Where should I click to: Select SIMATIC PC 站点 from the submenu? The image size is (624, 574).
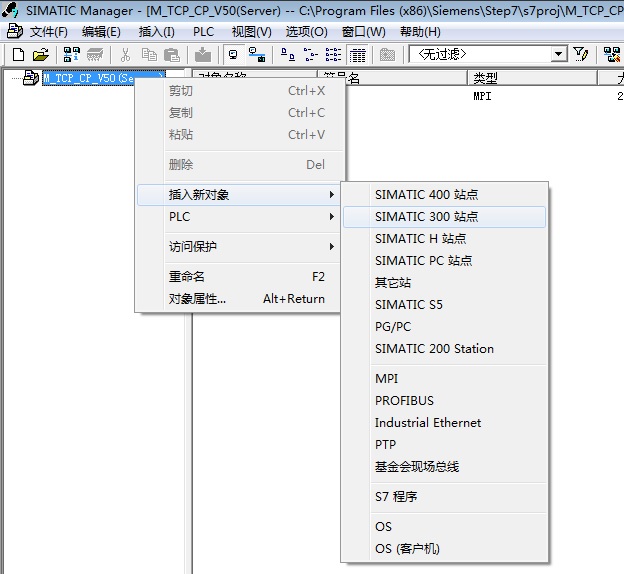point(444,261)
